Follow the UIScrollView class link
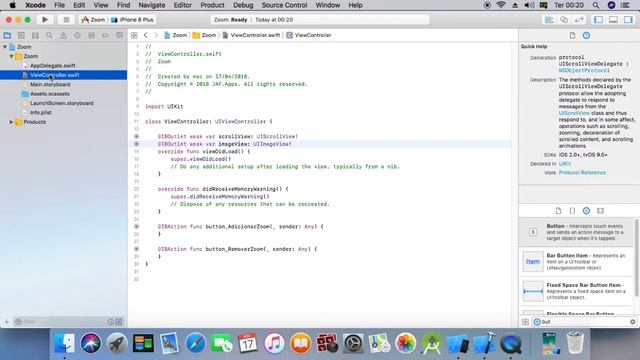640x360 pixels. (x=574, y=113)
